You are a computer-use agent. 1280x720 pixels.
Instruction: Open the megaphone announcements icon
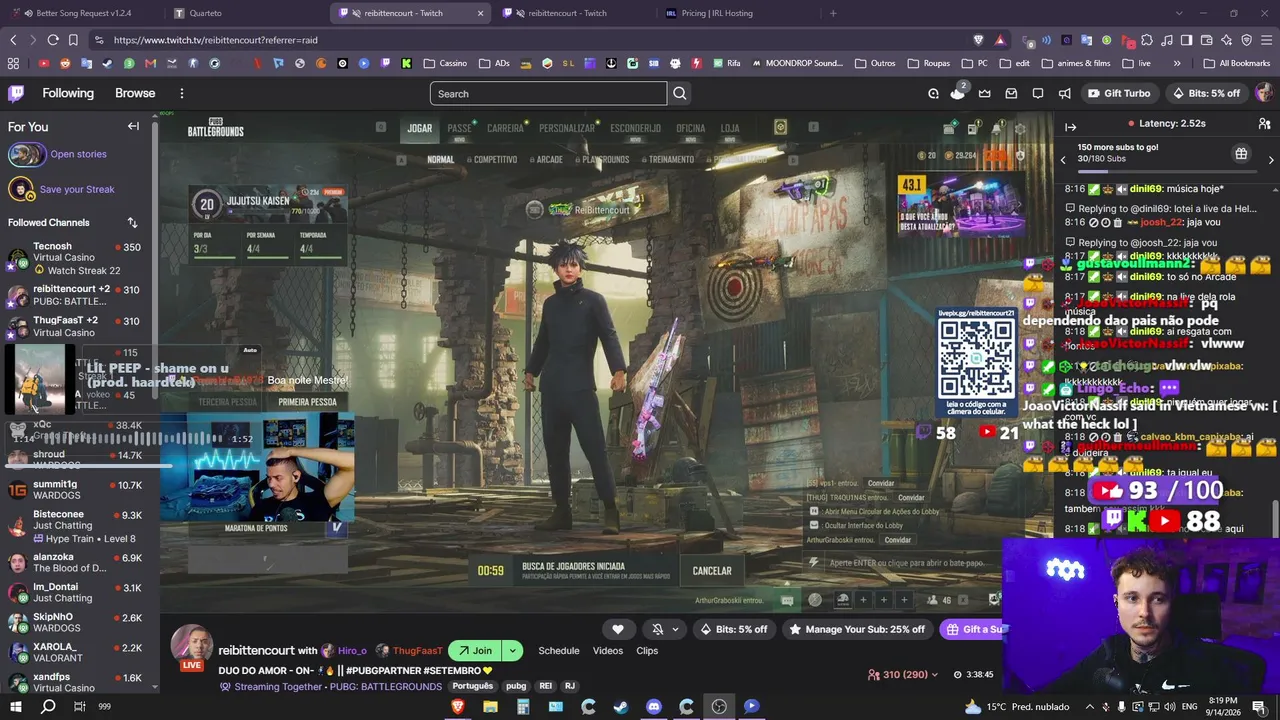(1065, 93)
